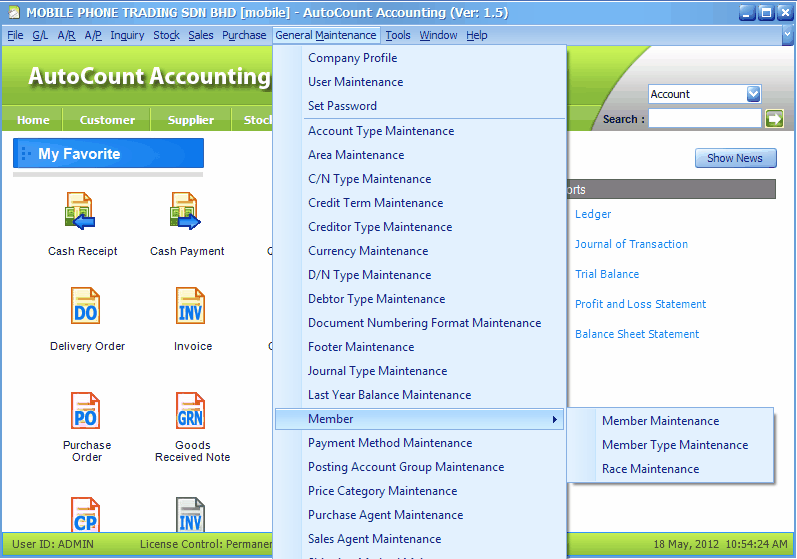
Task: Open the Window menu
Action: click(438, 35)
